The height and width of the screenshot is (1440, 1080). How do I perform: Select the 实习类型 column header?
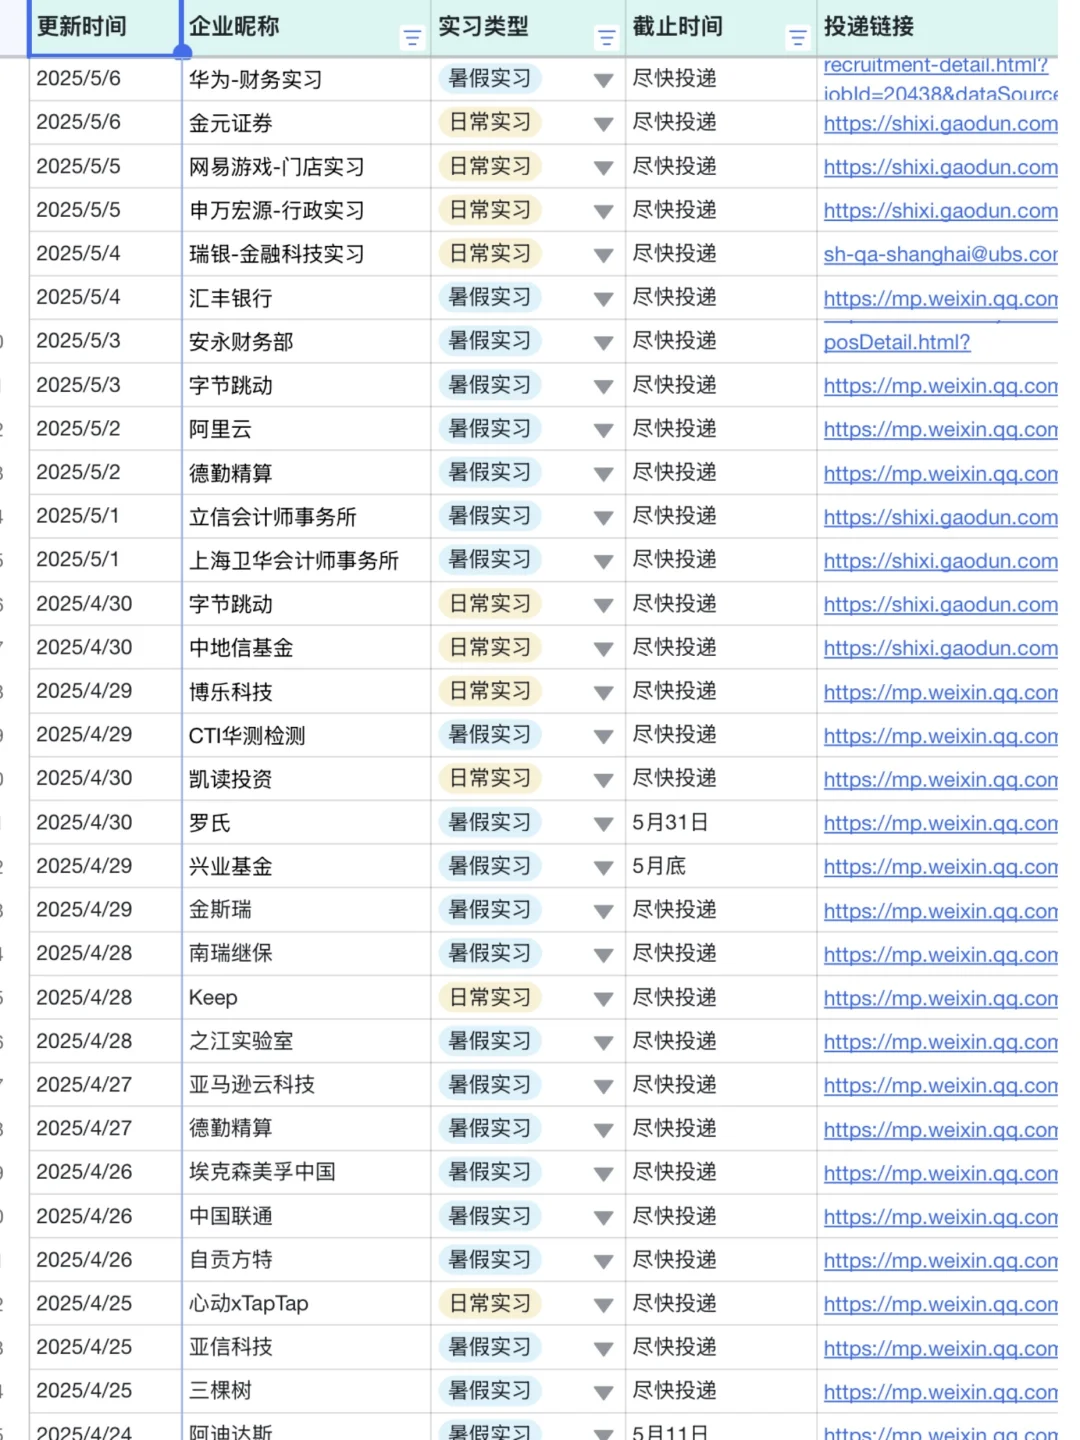[x=528, y=27]
